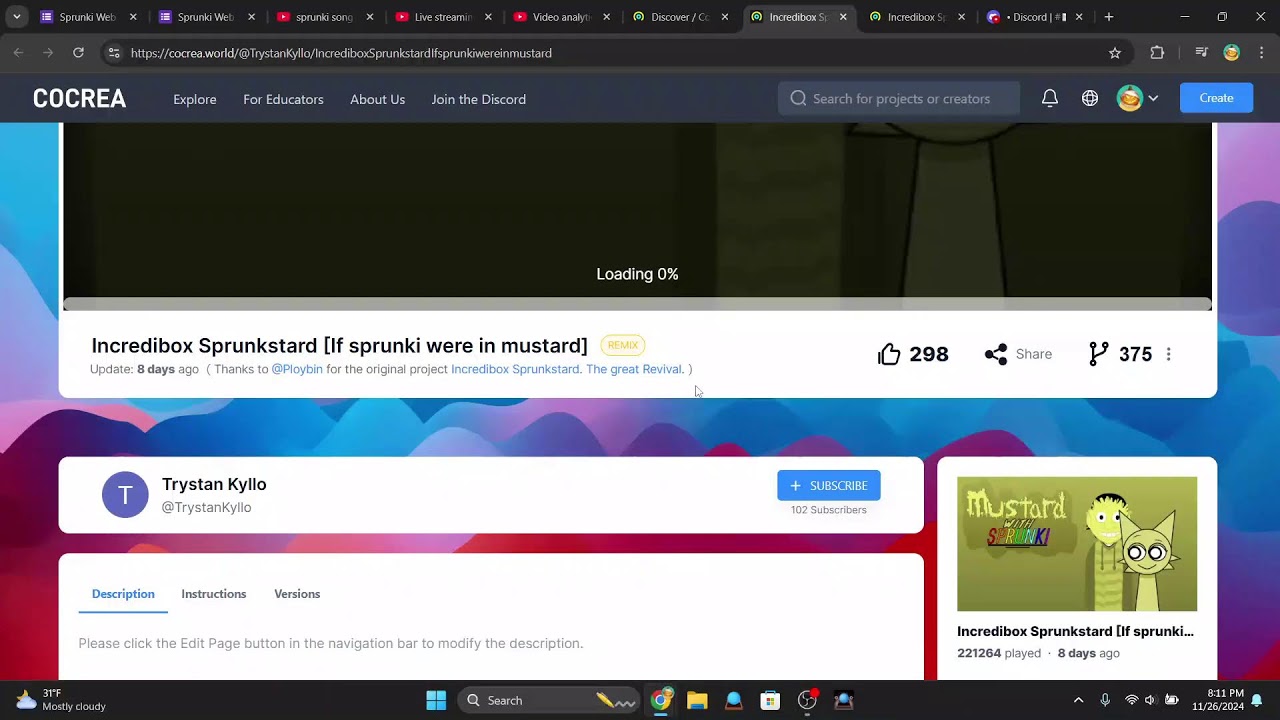Image resolution: width=1280 pixels, height=720 pixels.
Task: Open the browser extensions puzzle icon
Action: (1157, 53)
